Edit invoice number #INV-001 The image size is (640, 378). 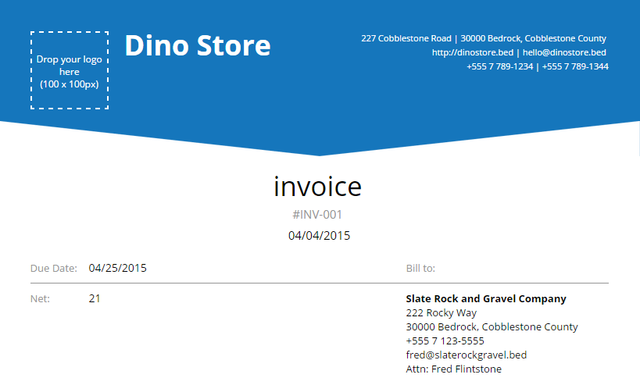coord(317,215)
